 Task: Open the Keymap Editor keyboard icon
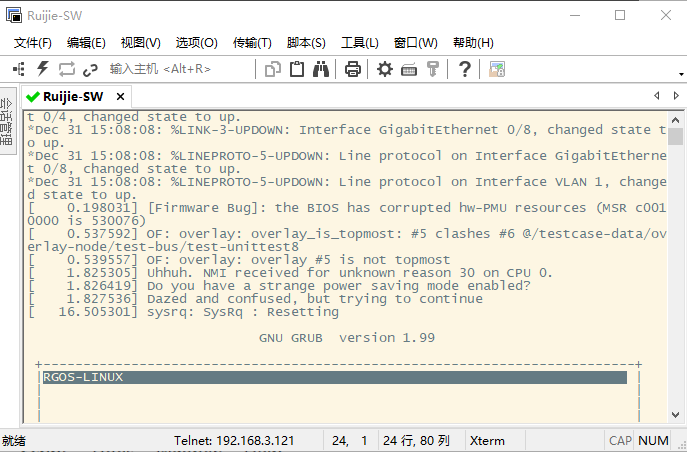click(409, 69)
